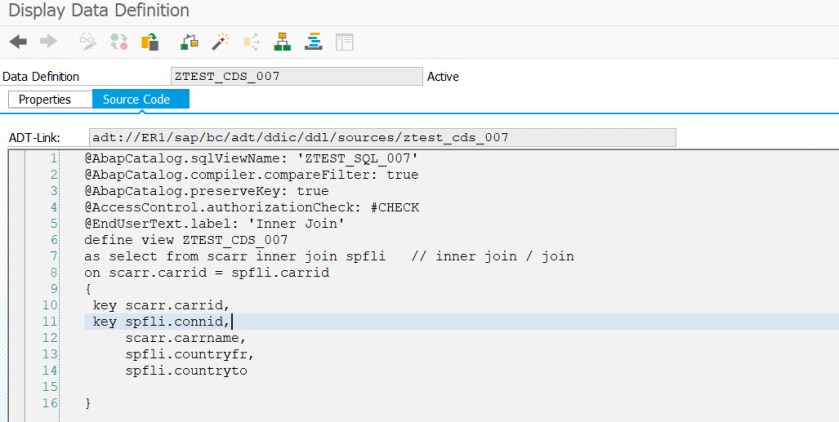Open the Object List hierarchy icon

tap(282, 41)
